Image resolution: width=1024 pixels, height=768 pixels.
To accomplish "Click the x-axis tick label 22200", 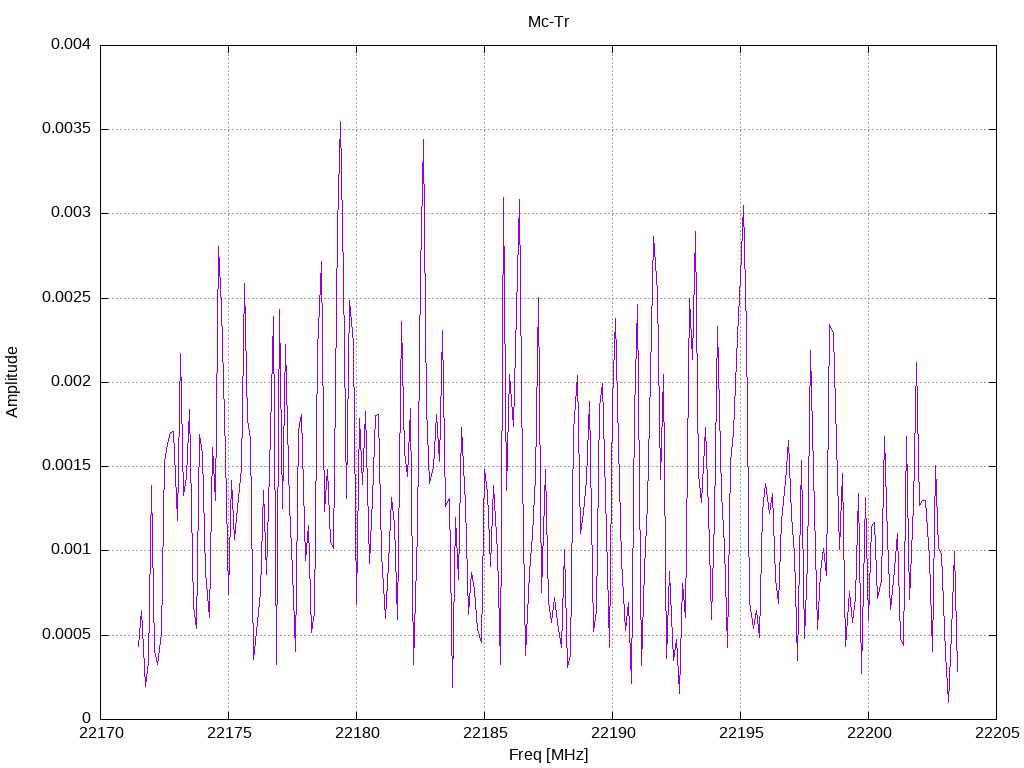I will 869,733.
